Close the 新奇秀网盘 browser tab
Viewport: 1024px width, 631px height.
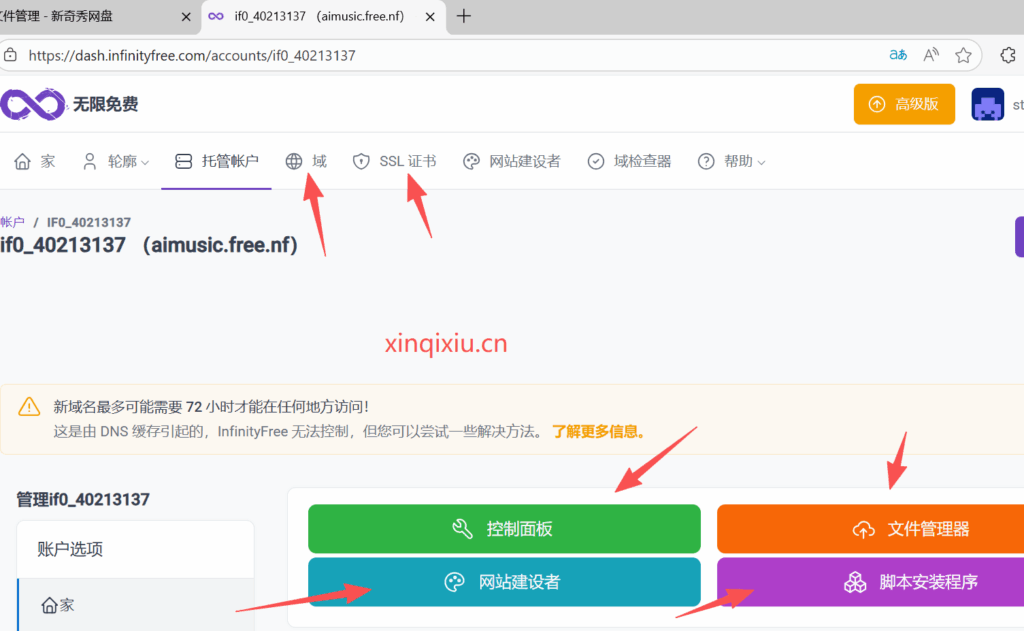coord(186,17)
